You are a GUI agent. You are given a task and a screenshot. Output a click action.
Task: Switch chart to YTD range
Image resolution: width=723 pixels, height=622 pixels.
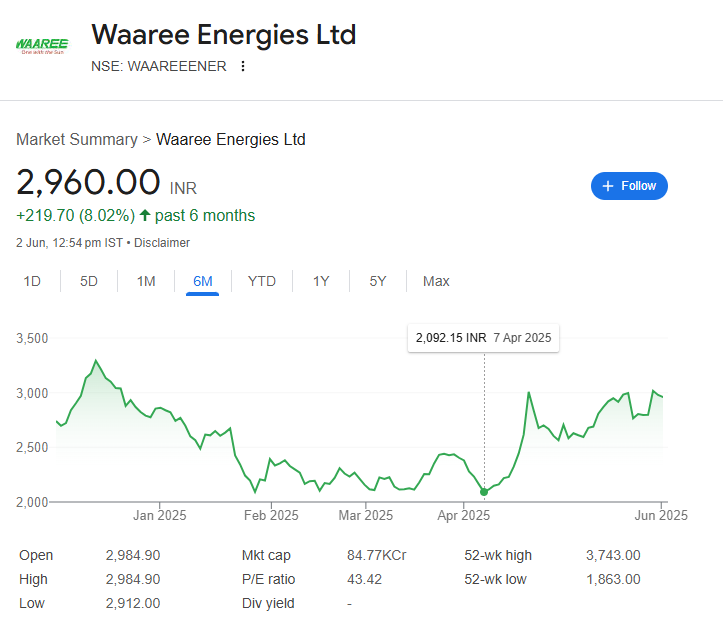261,281
